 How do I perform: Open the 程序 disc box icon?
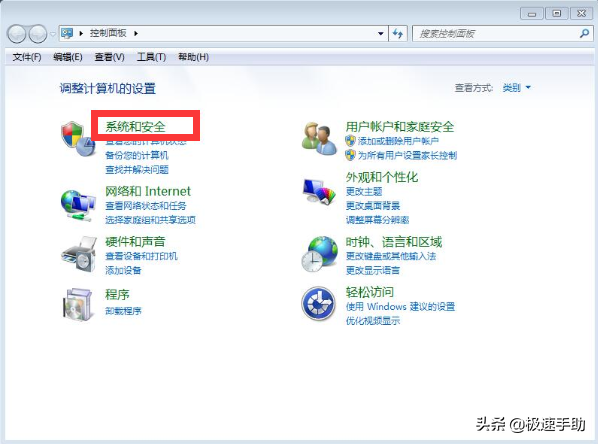click(78, 304)
